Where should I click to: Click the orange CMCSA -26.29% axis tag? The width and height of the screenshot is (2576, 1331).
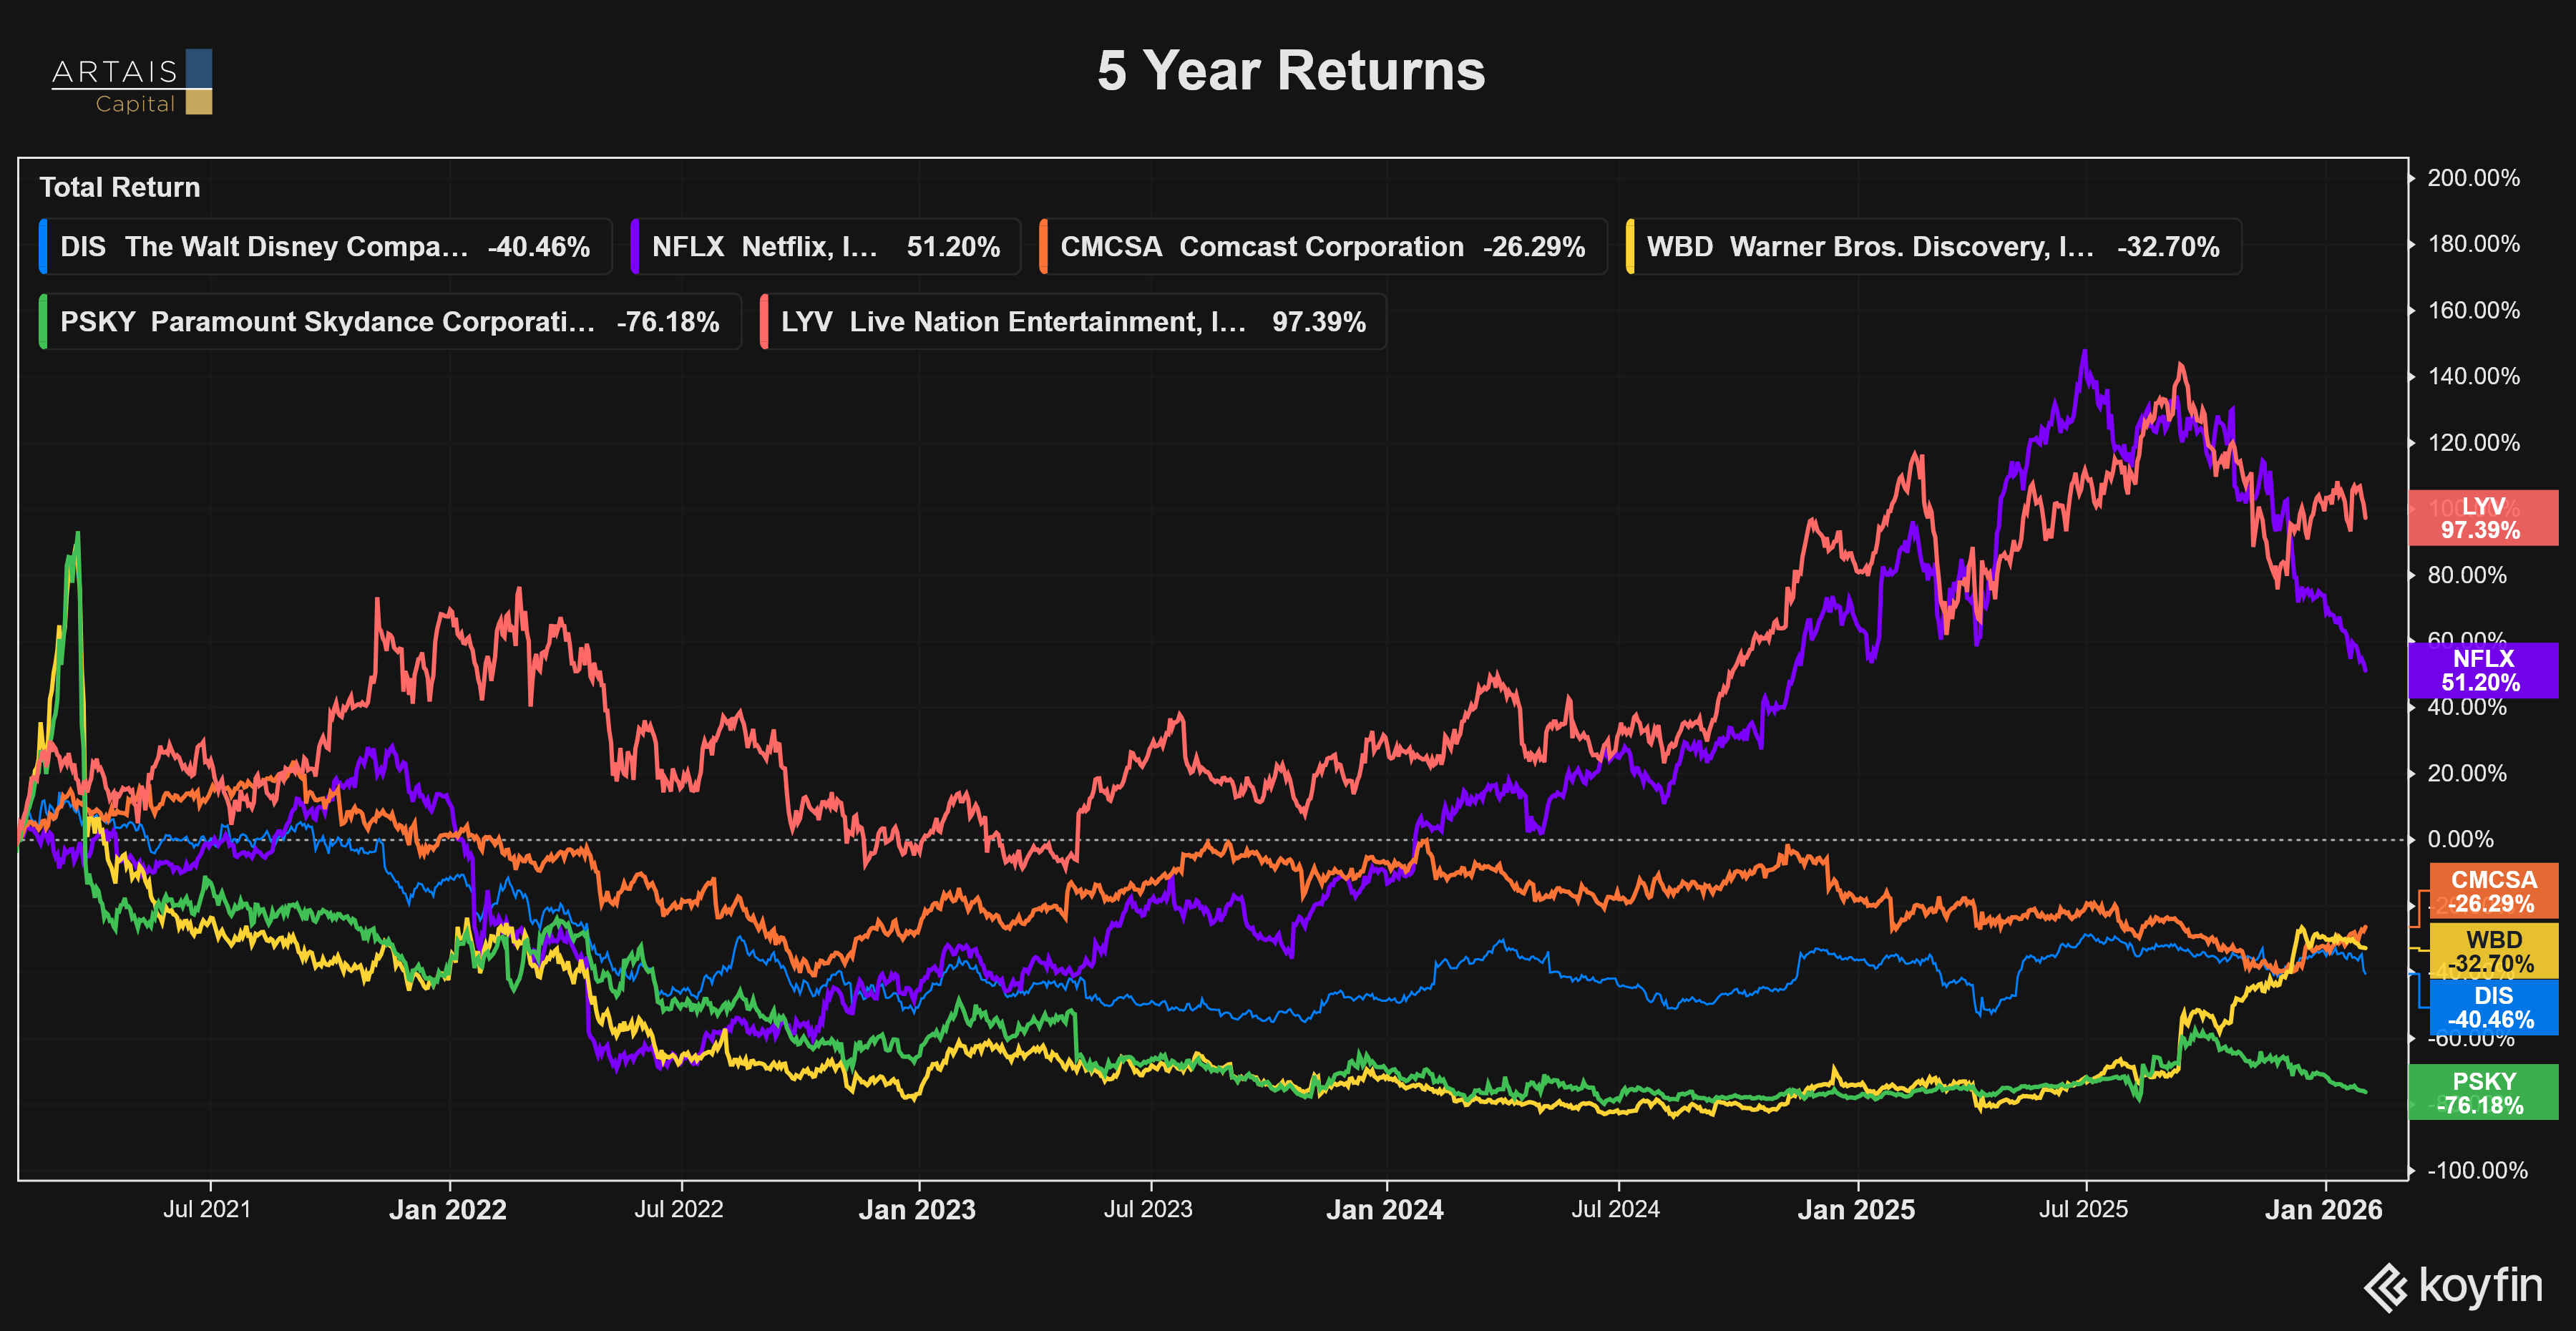(x=2493, y=892)
